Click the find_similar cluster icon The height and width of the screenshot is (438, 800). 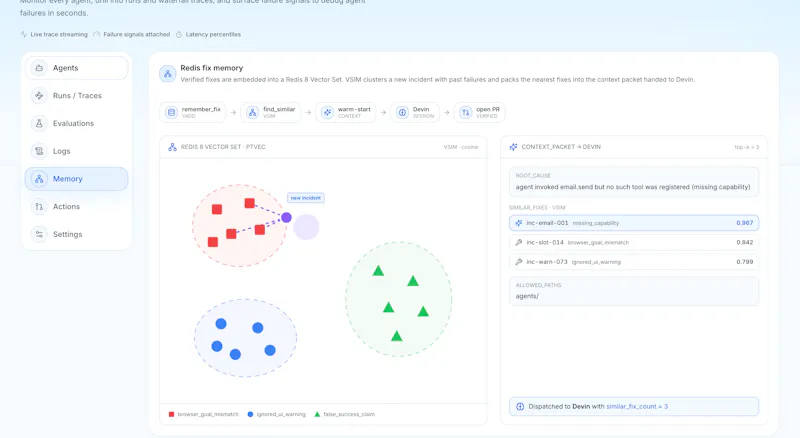pos(252,112)
